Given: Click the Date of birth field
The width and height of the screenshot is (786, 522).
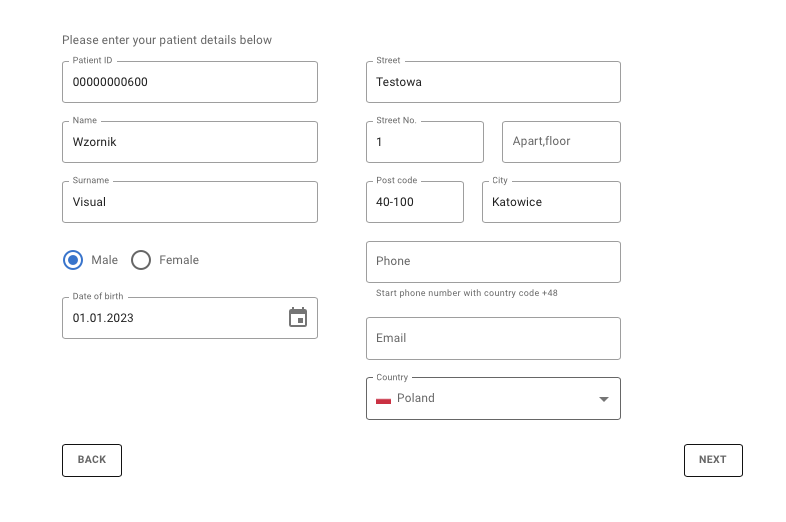Looking at the screenshot, I should (x=170, y=318).
